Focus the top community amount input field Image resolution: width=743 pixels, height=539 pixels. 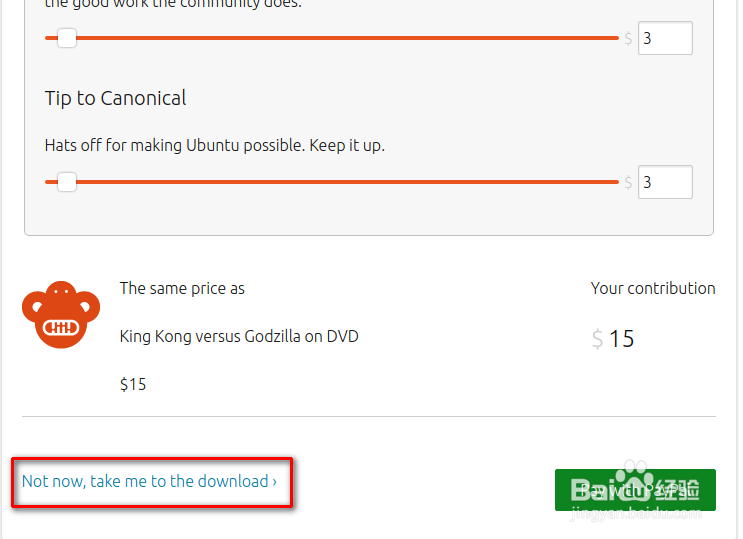point(665,38)
